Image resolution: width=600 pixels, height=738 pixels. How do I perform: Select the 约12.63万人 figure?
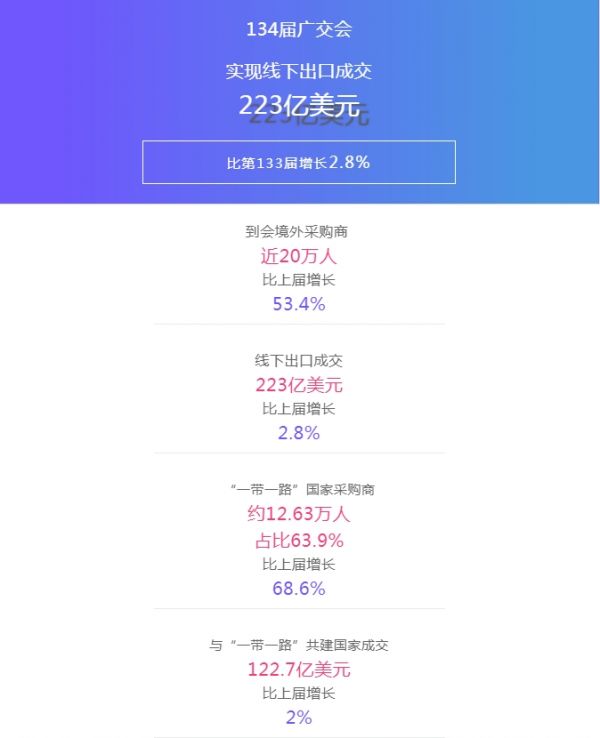pyautogui.click(x=299, y=514)
